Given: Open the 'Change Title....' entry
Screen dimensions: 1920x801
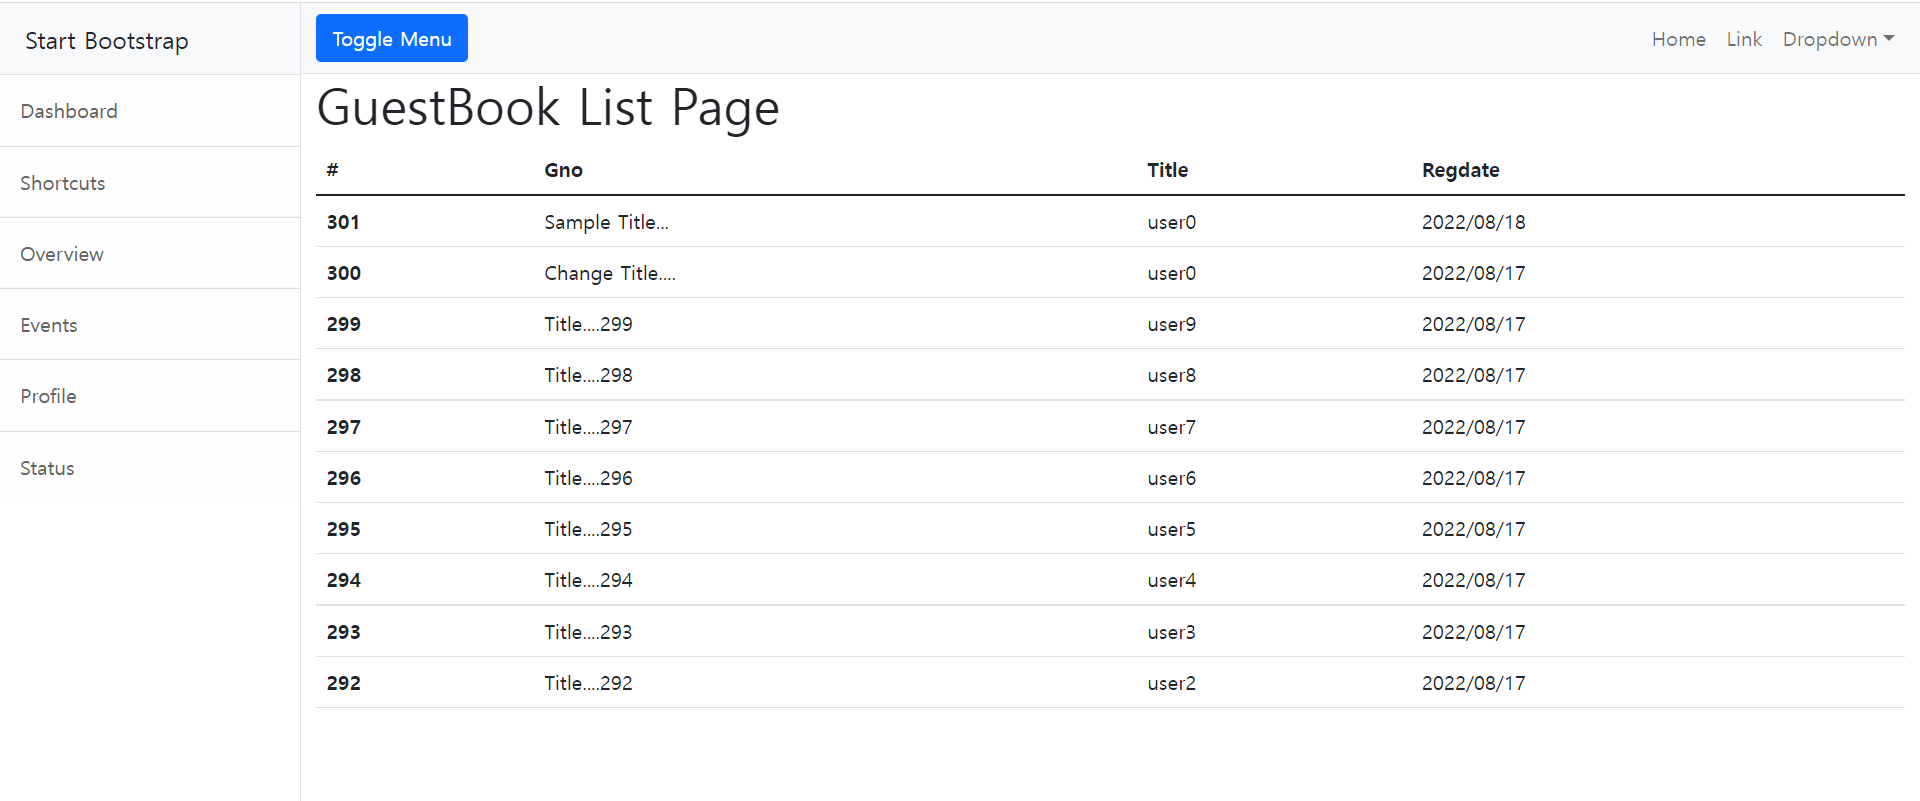Looking at the screenshot, I should tap(610, 273).
